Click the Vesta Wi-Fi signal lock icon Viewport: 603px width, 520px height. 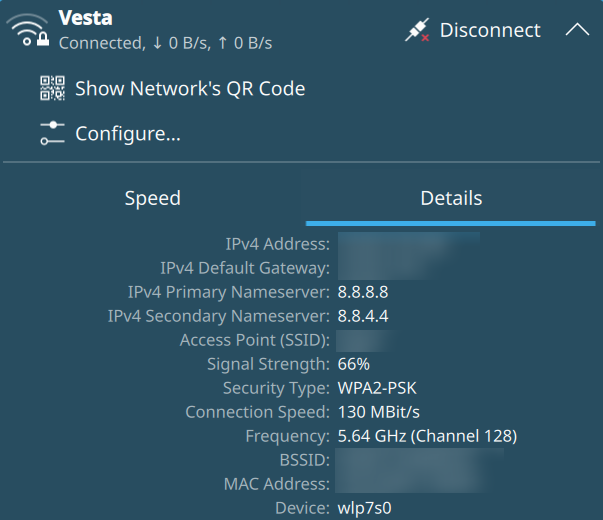32,30
